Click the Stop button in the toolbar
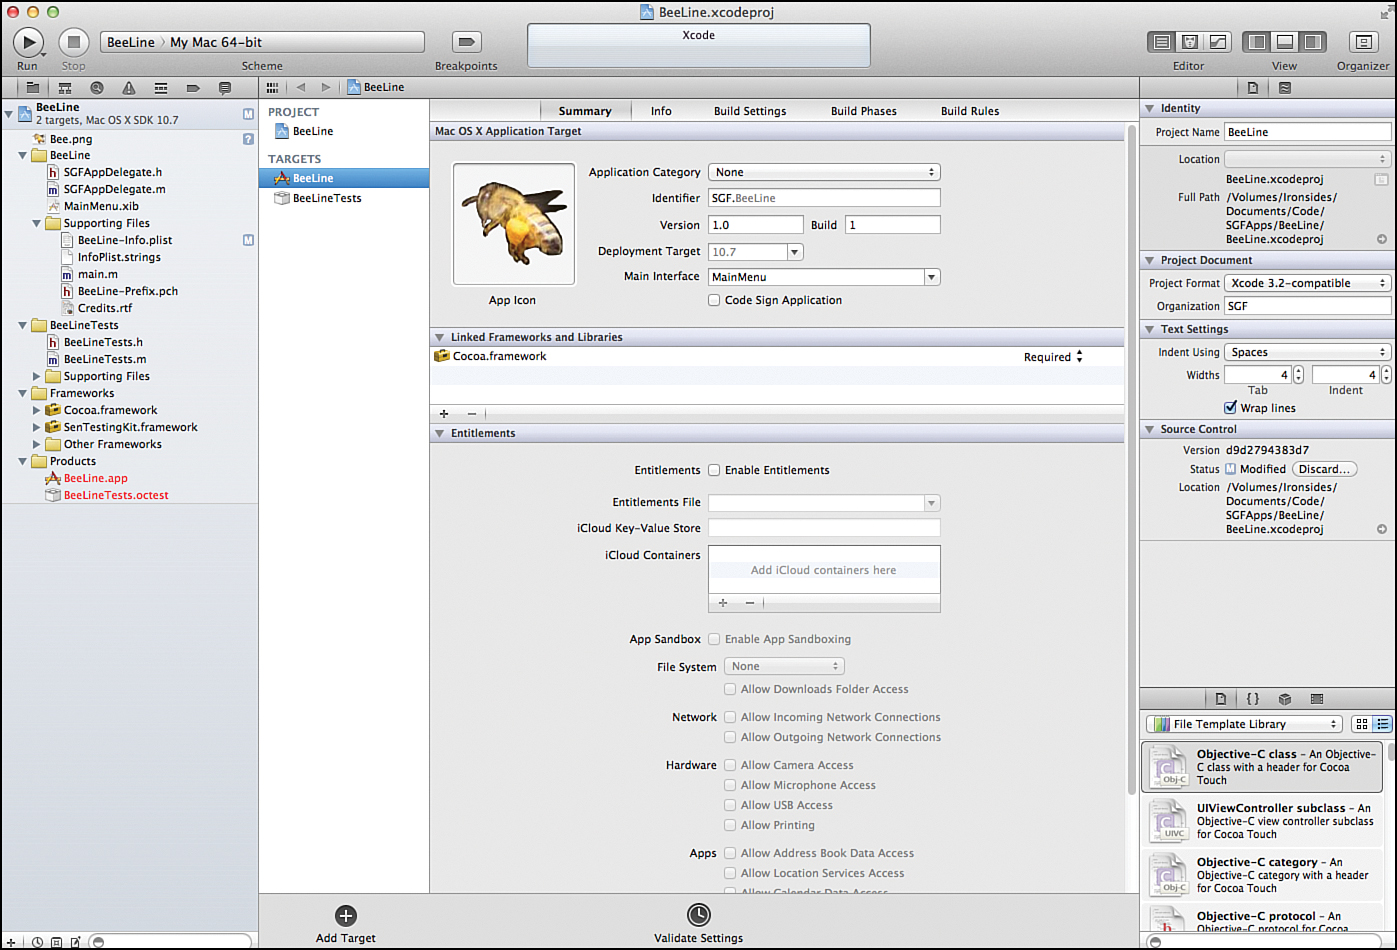 pyautogui.click(x=73, y=42)
